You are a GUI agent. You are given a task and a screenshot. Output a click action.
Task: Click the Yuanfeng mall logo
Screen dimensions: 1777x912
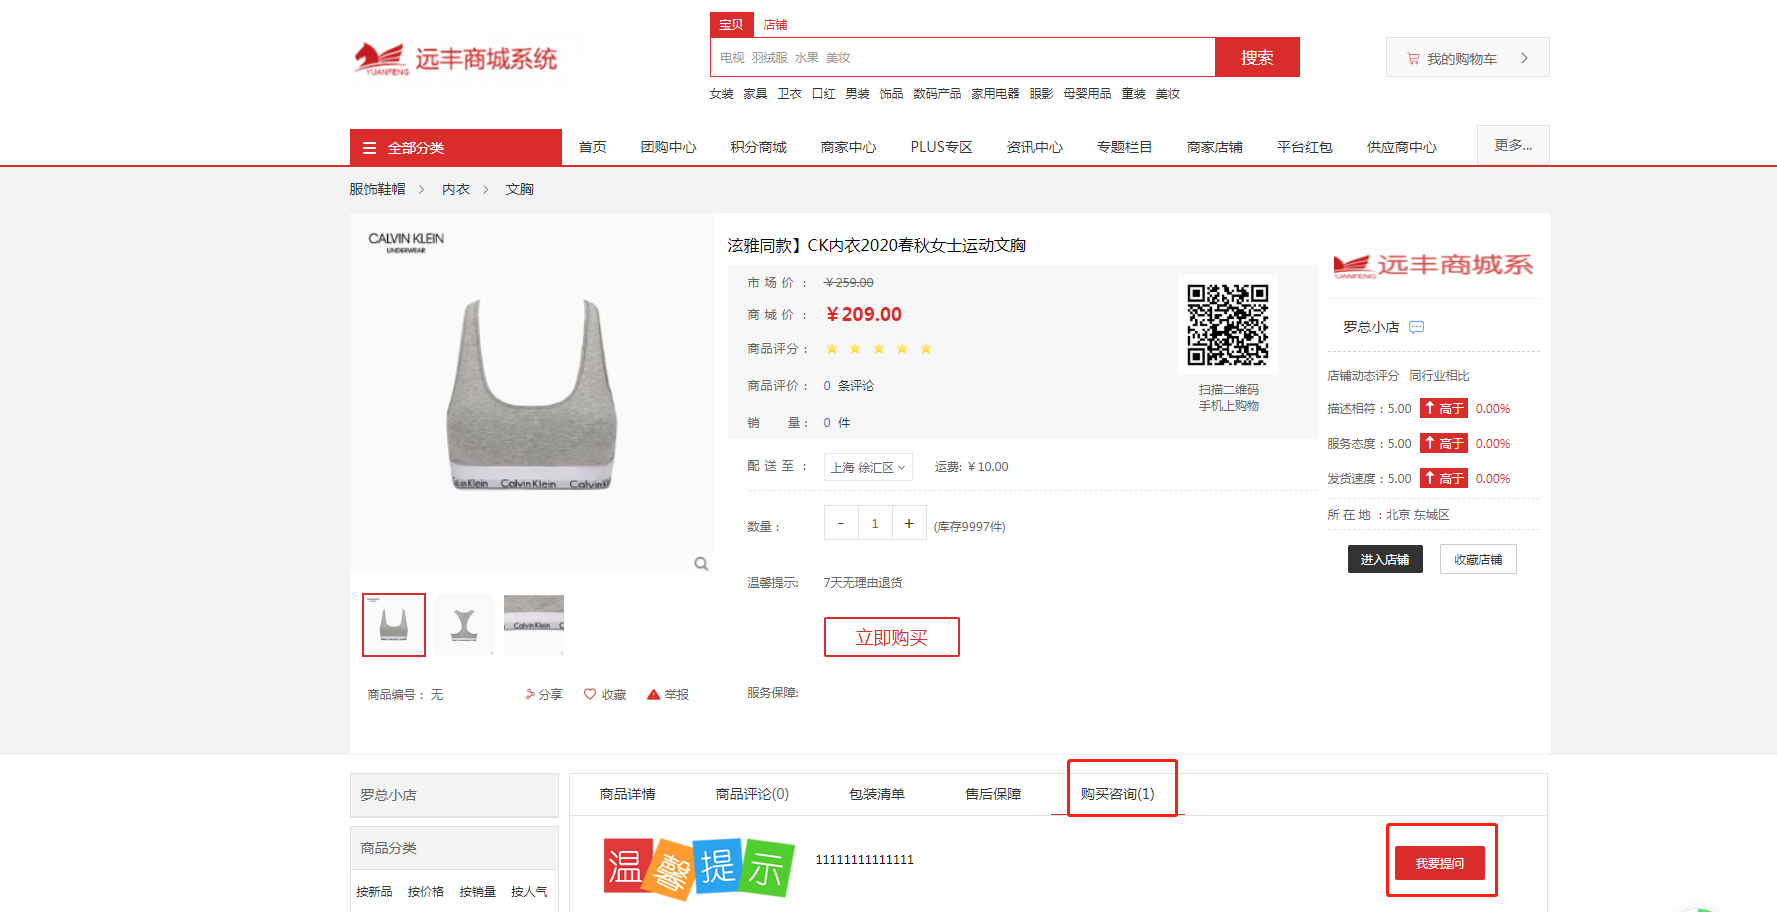(455, 59)
